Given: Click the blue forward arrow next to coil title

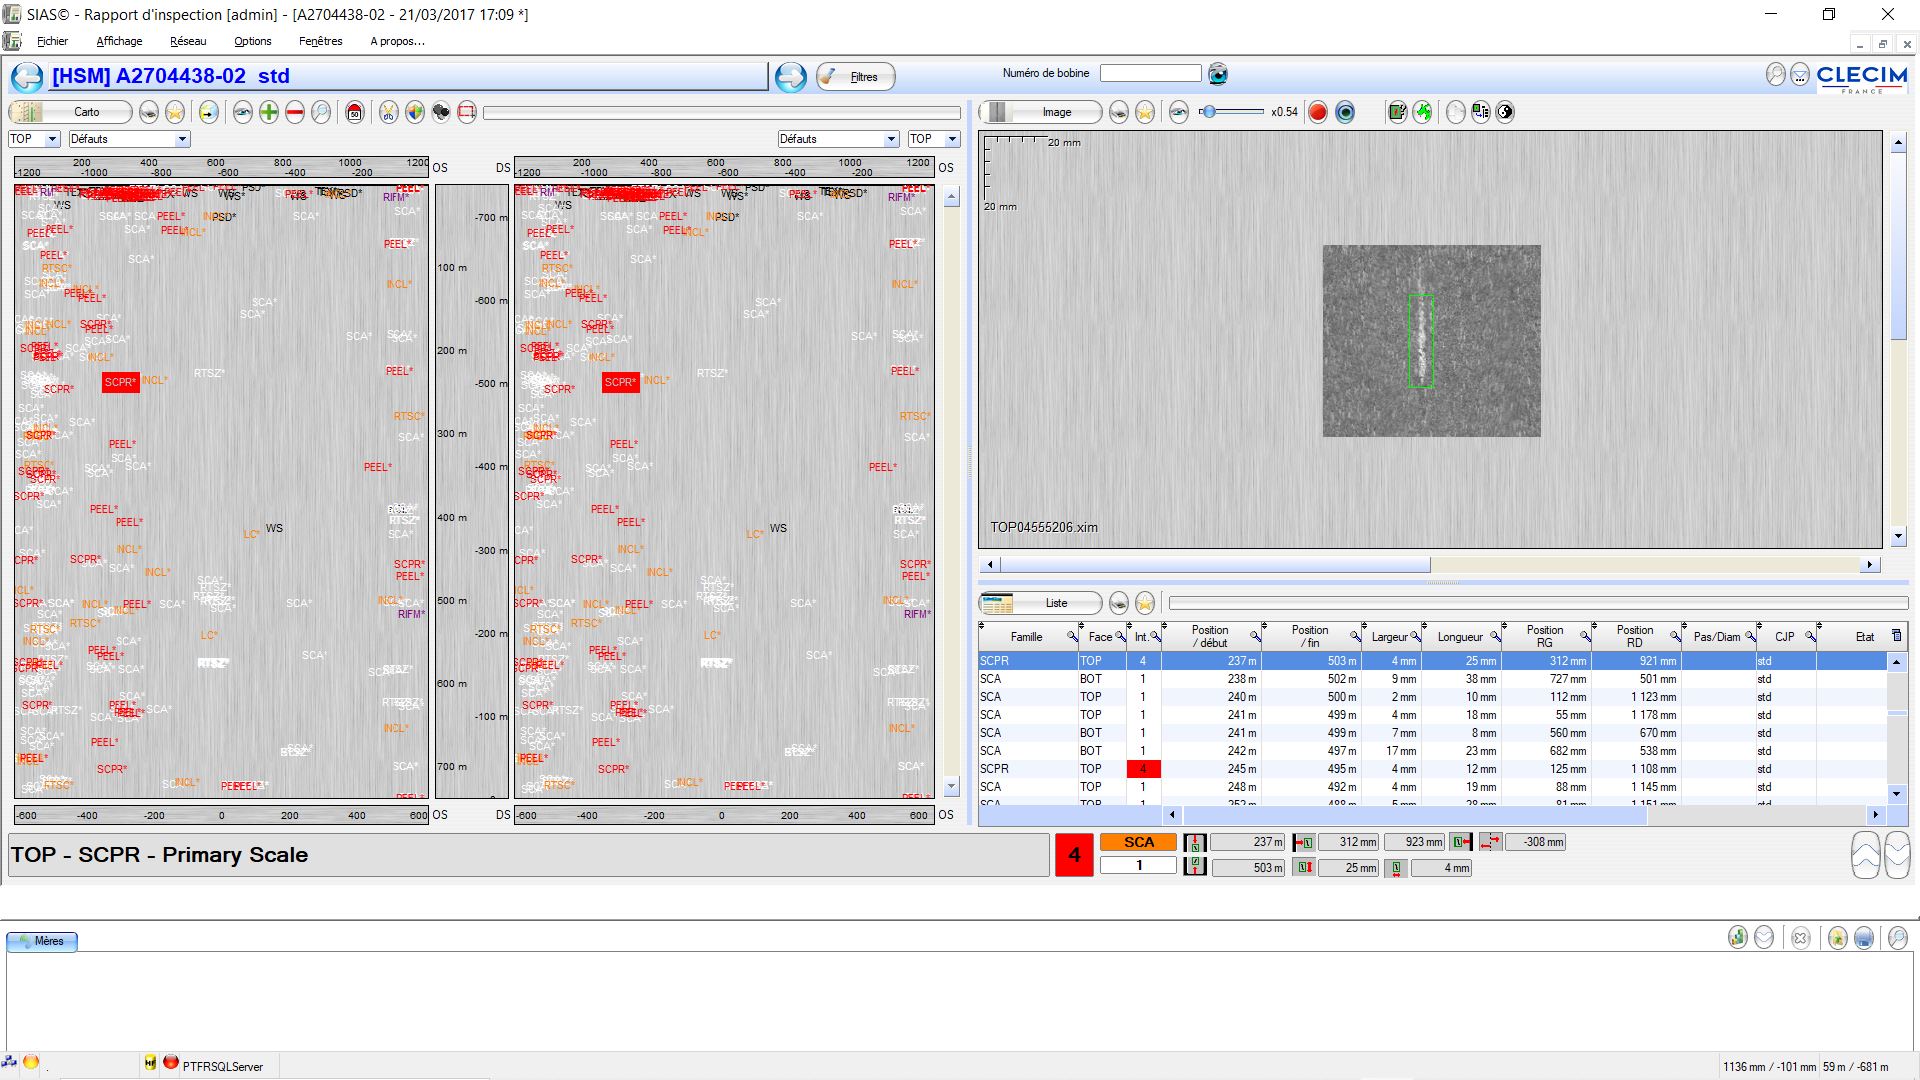Looking at the screenshot, I should click(790, 77).
